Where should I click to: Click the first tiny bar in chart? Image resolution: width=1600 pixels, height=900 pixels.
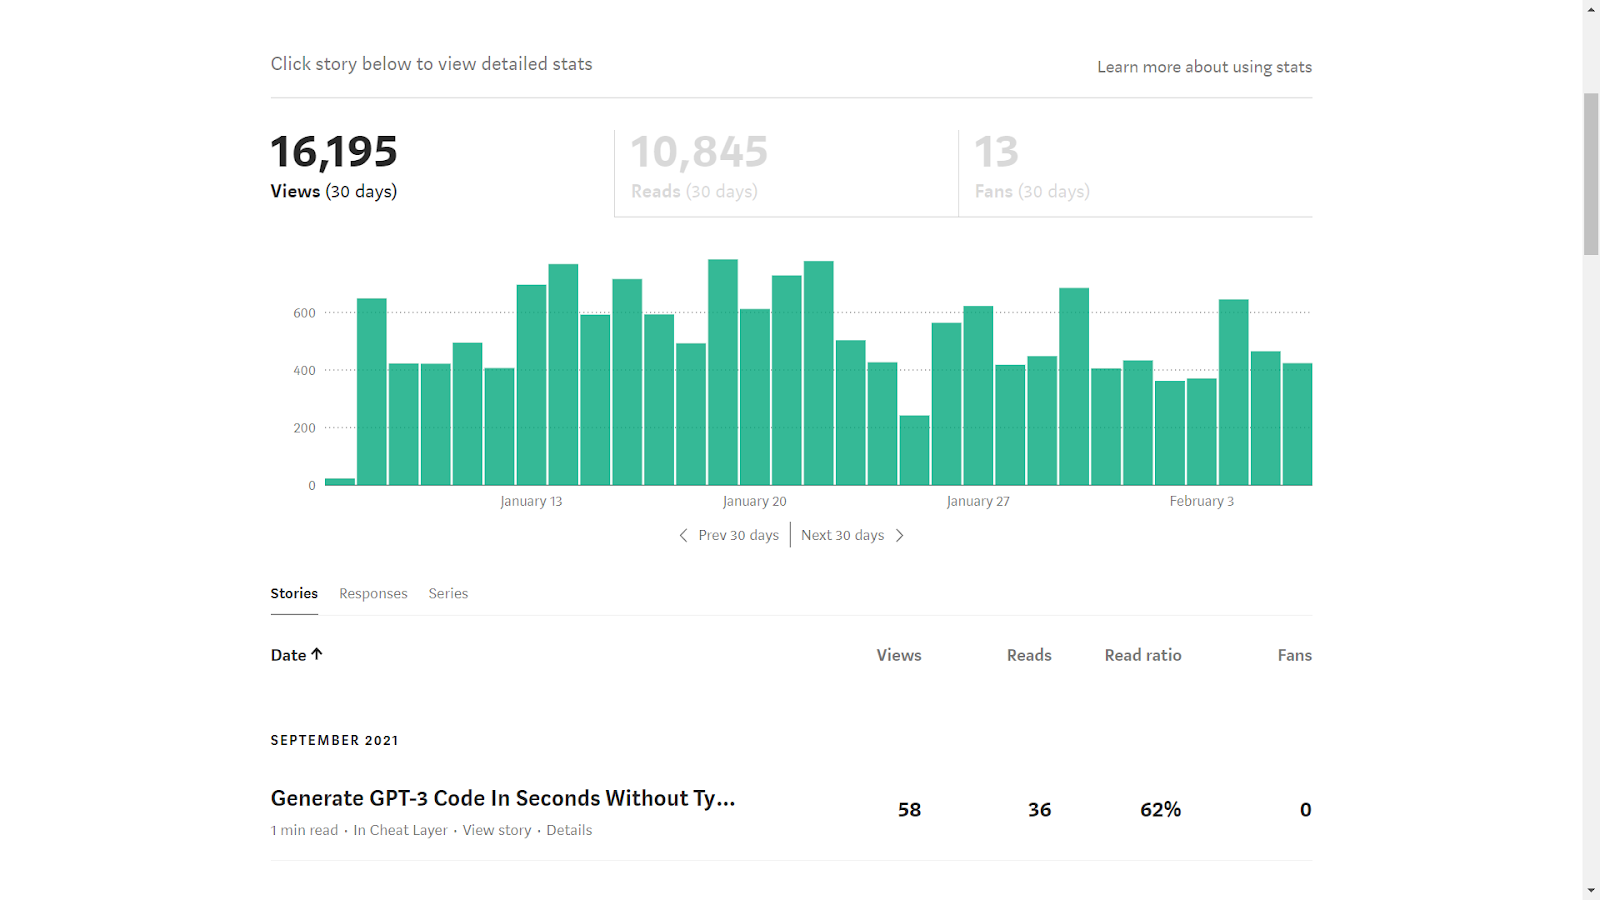340,482
